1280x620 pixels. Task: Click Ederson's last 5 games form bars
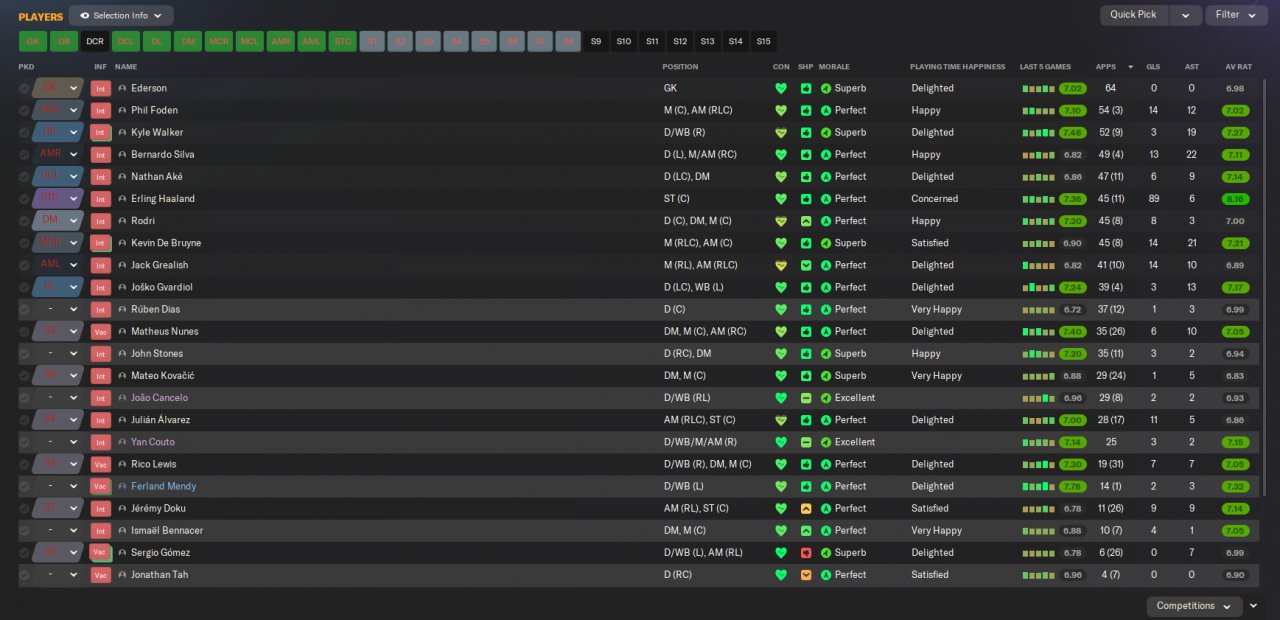click(1038, 88)
